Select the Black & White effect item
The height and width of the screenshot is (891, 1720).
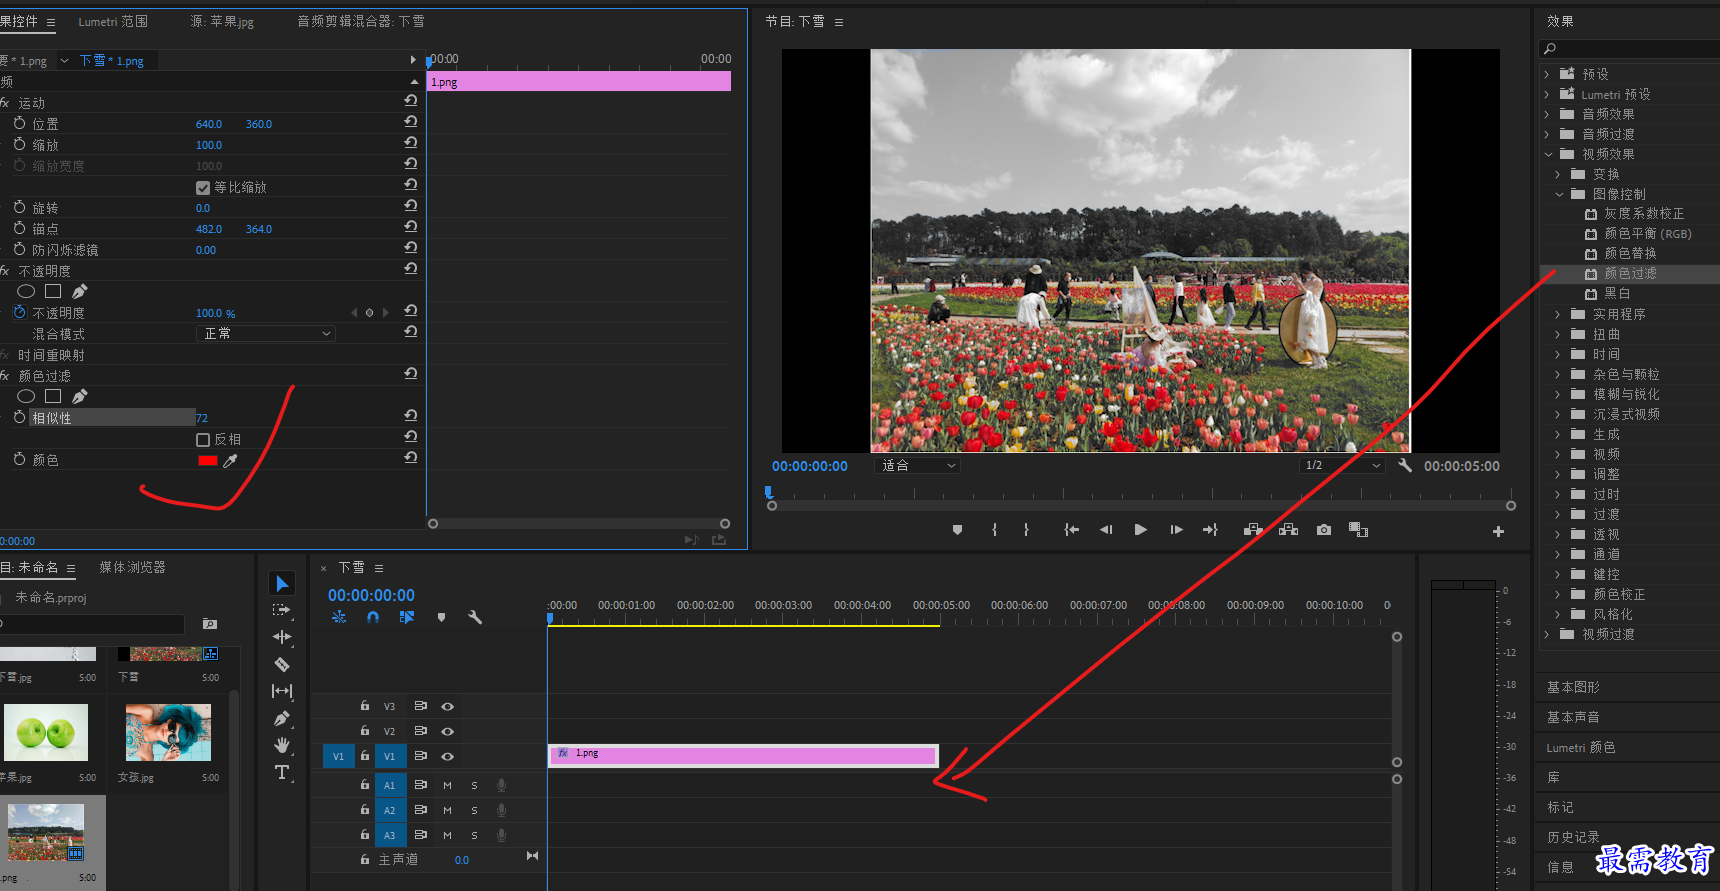pos(1617,293)
